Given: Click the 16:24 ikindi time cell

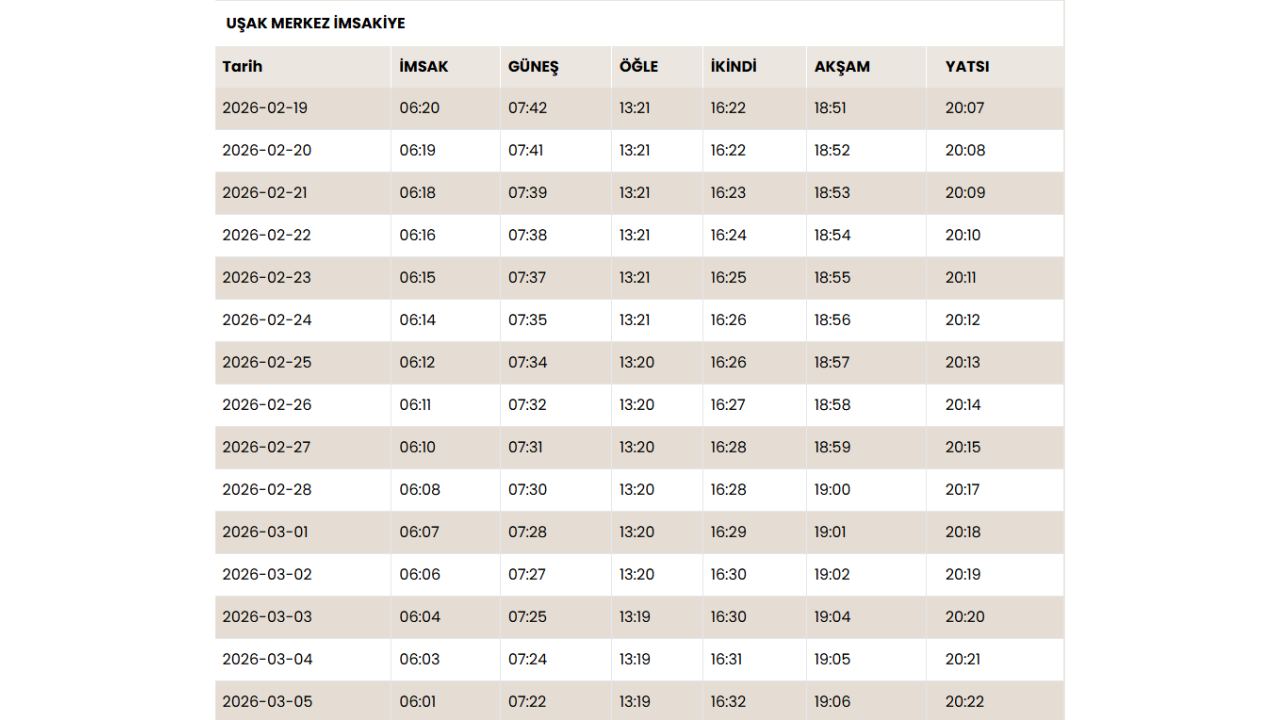Looking at the screenshot, I should coord(728,235).
